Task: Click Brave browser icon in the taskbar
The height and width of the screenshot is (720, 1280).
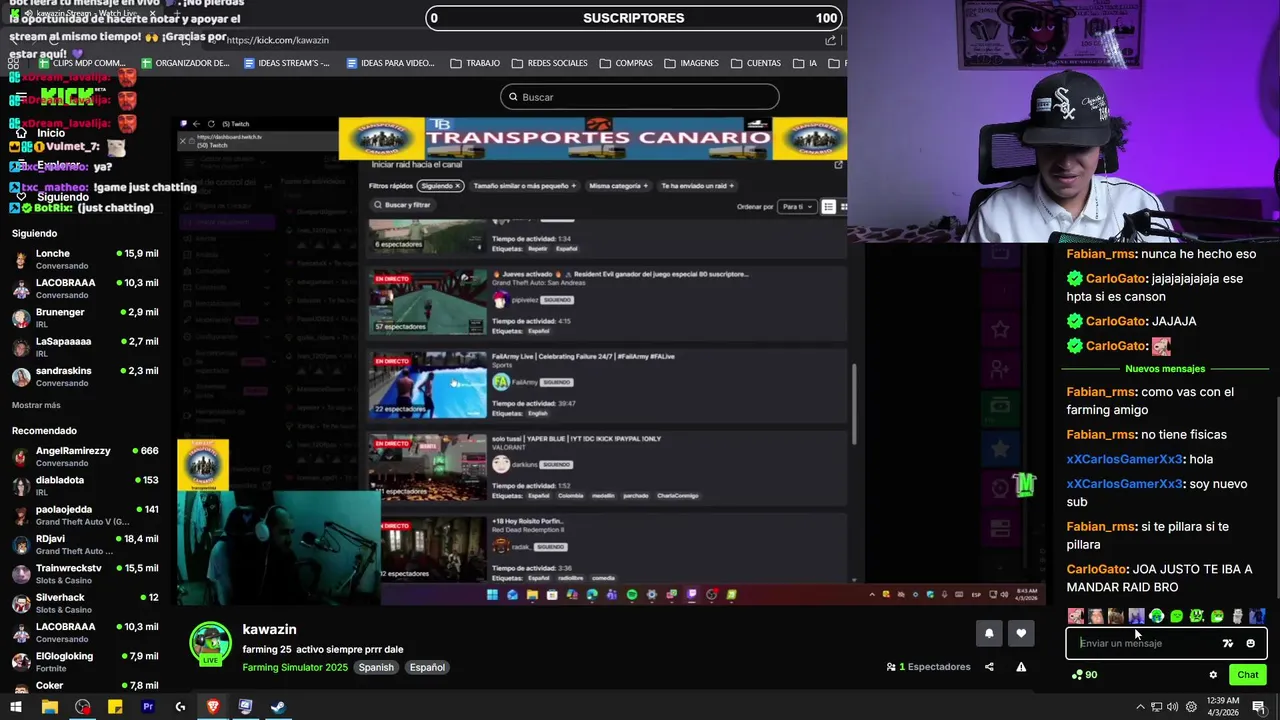Action: (213, 707)
